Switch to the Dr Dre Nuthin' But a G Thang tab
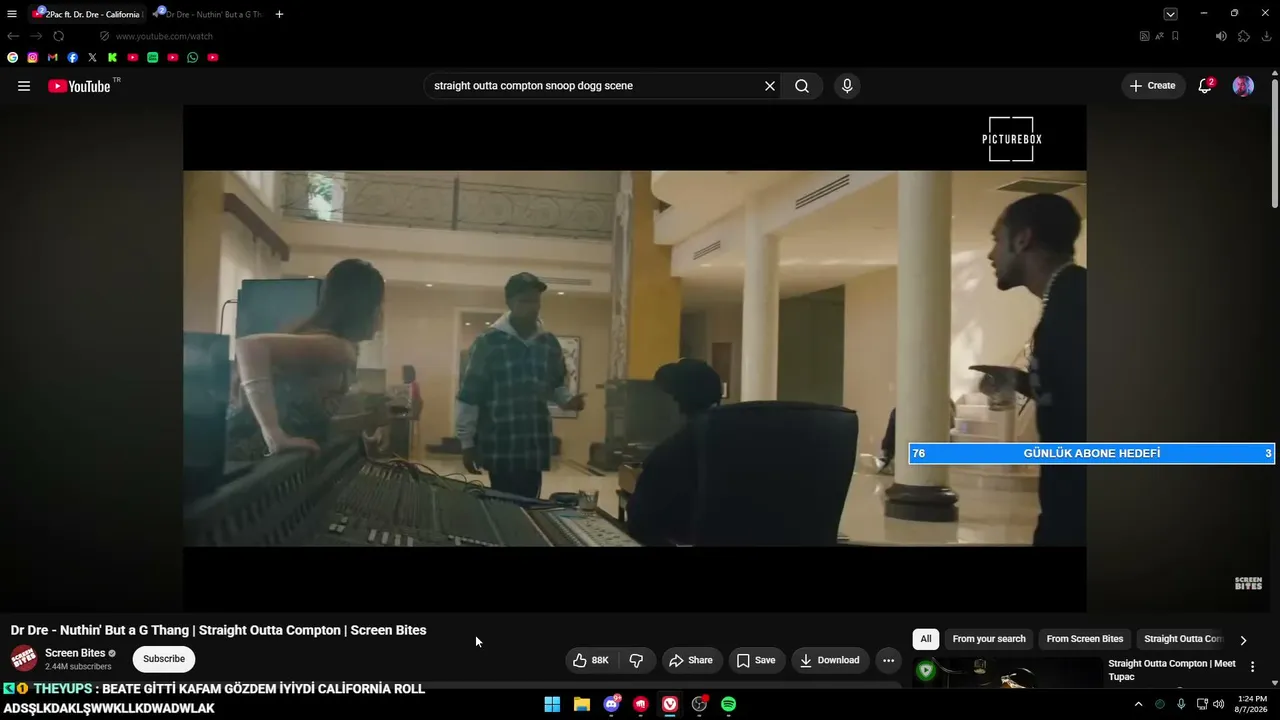Image resolution: width=1280 pixels, height=720 pixels. (x=209, y=14)
